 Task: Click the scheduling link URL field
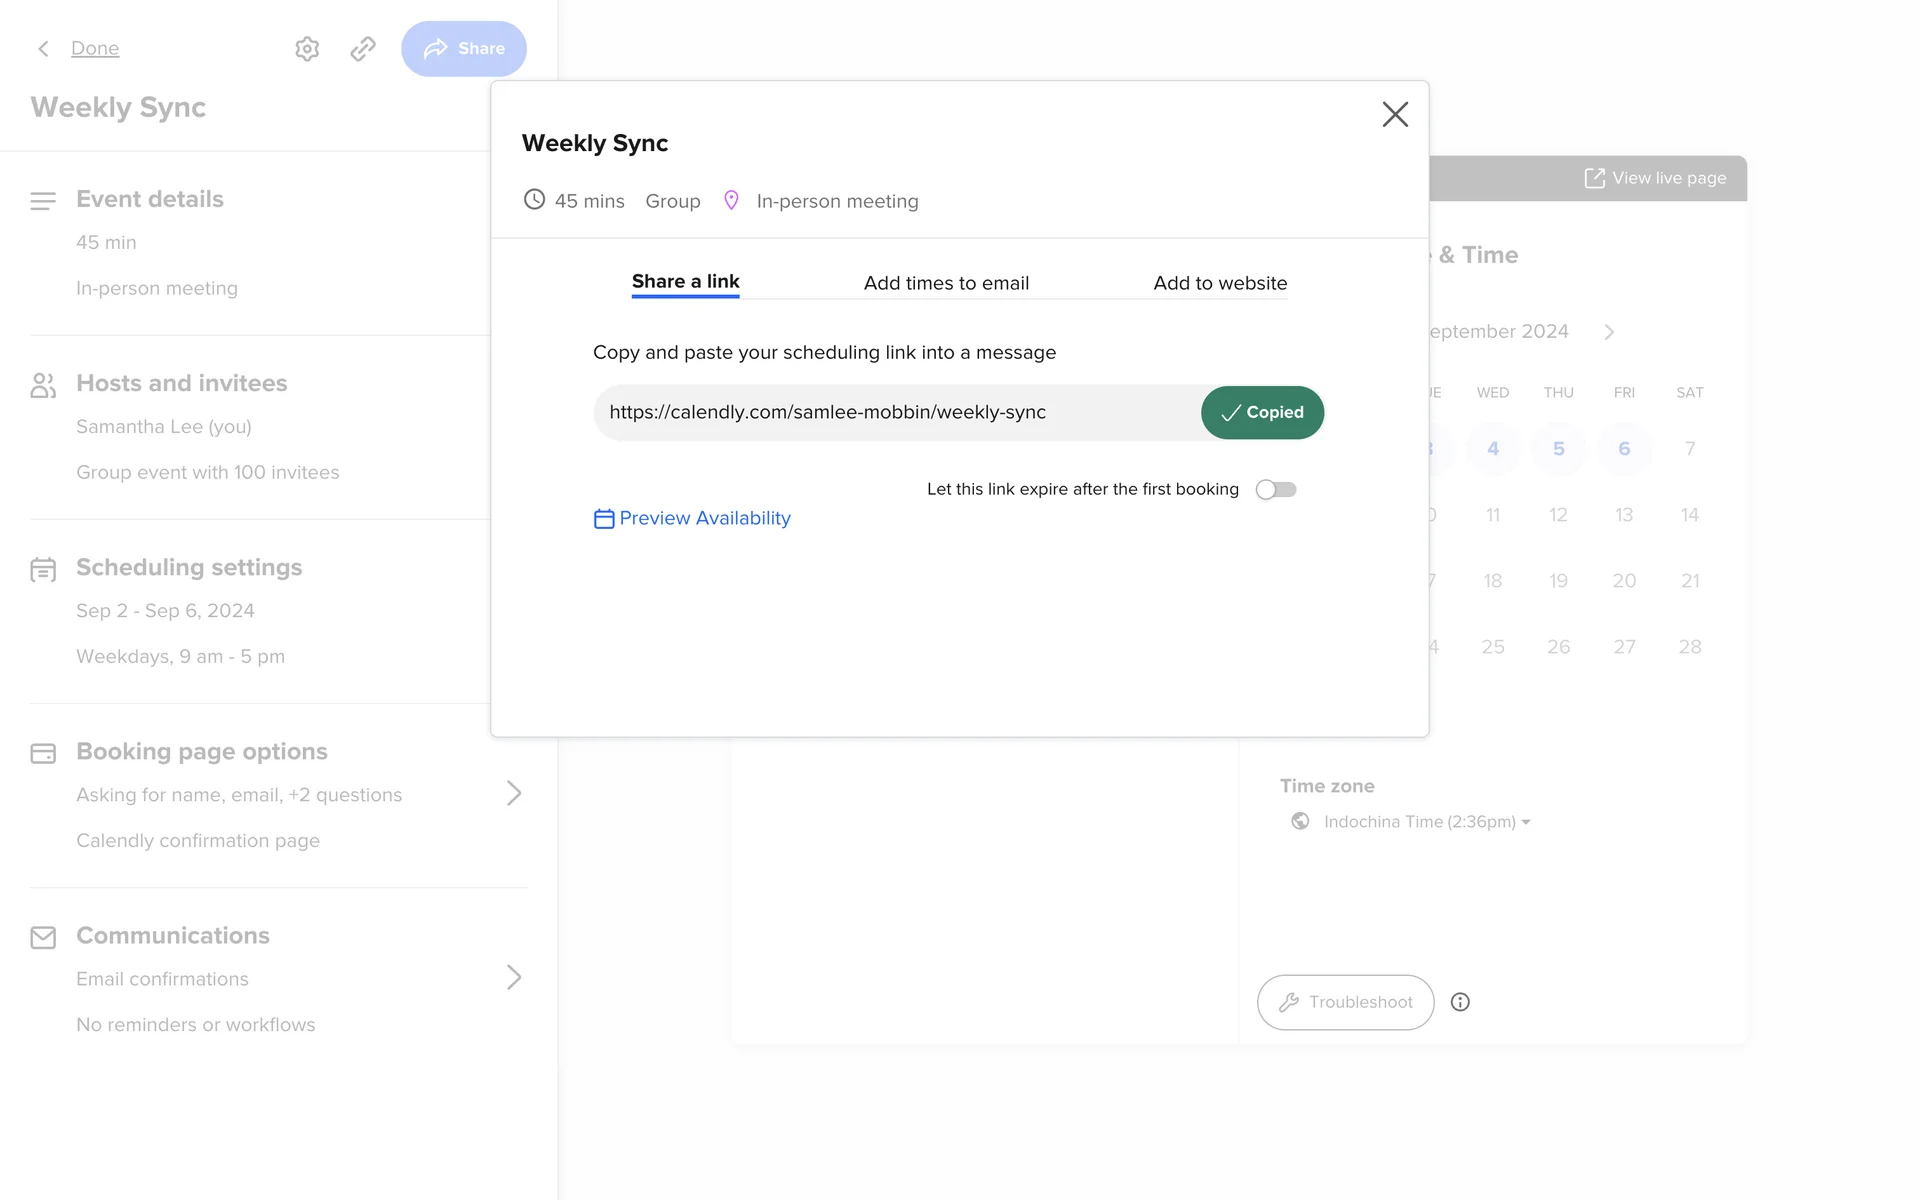tap(895, 412)
